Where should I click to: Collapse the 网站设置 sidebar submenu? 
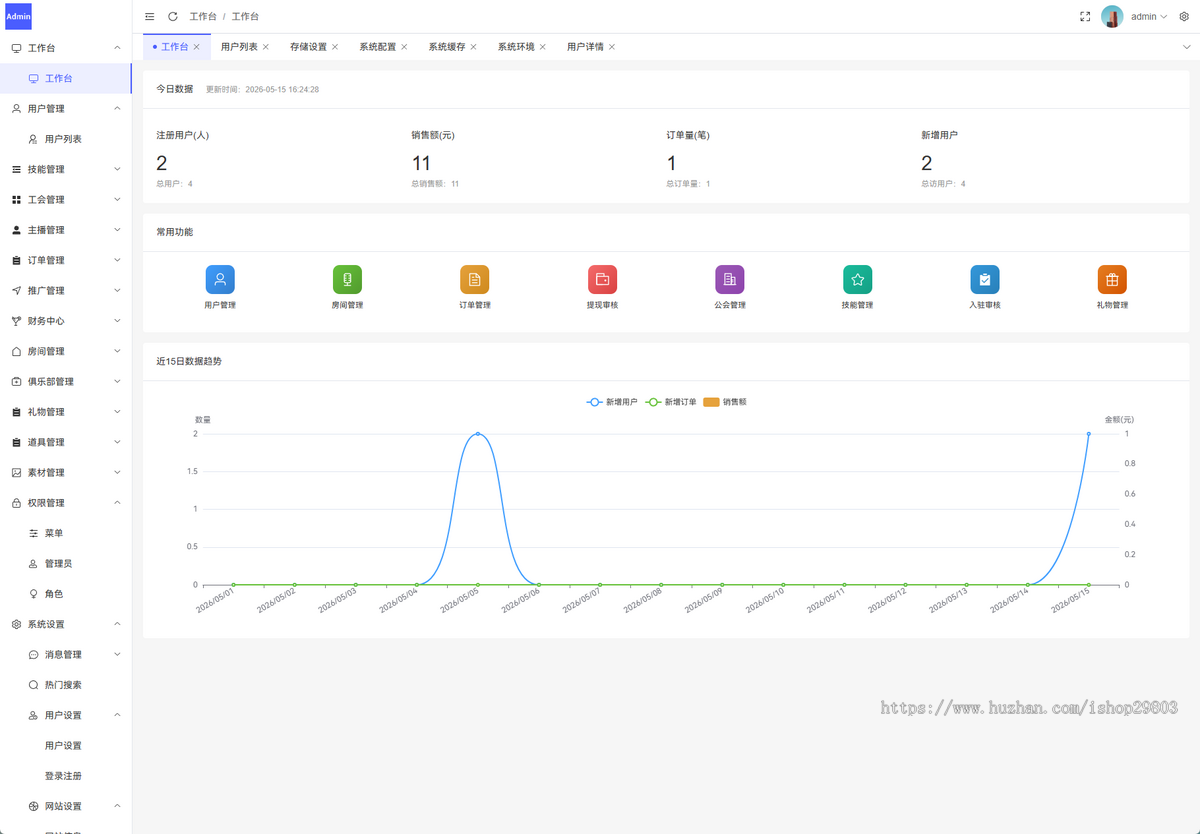[x=66, y=806]
